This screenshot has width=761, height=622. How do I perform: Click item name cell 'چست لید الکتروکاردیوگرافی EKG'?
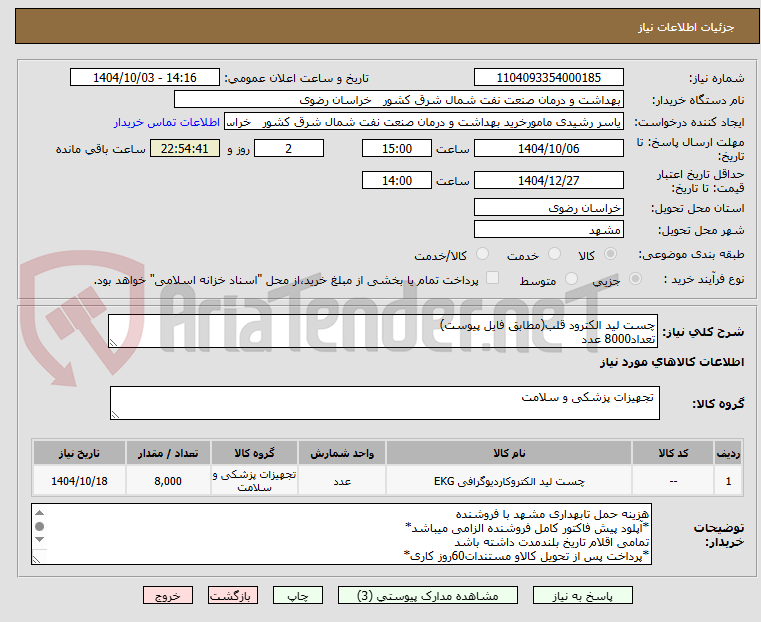509,481
